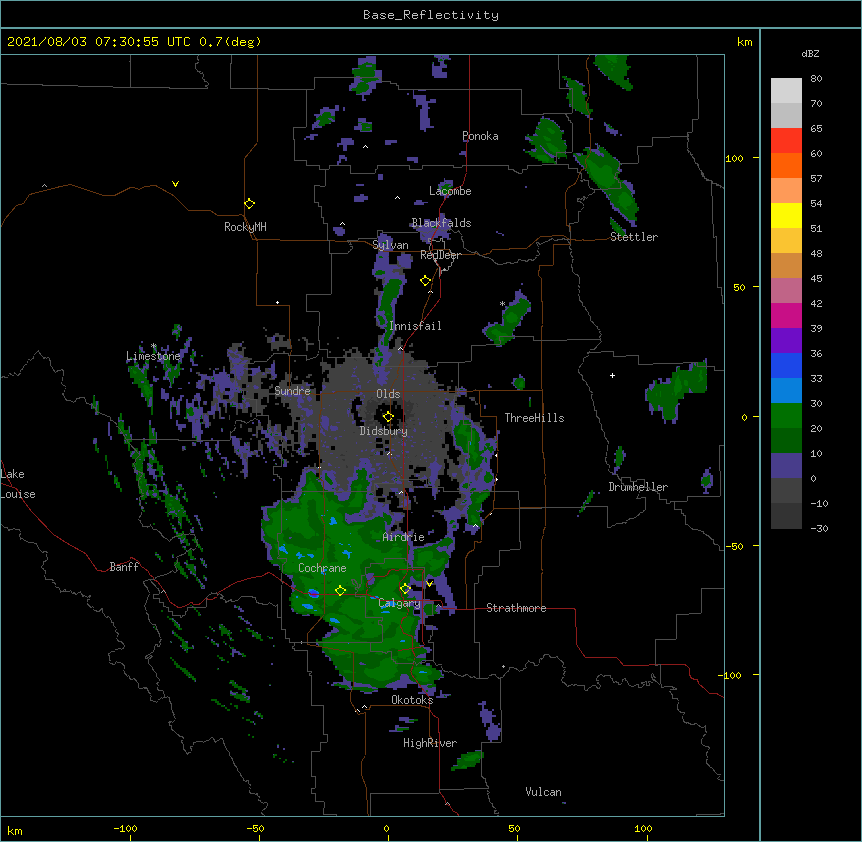Click the 50 tick on the right axis

[739, 287]
